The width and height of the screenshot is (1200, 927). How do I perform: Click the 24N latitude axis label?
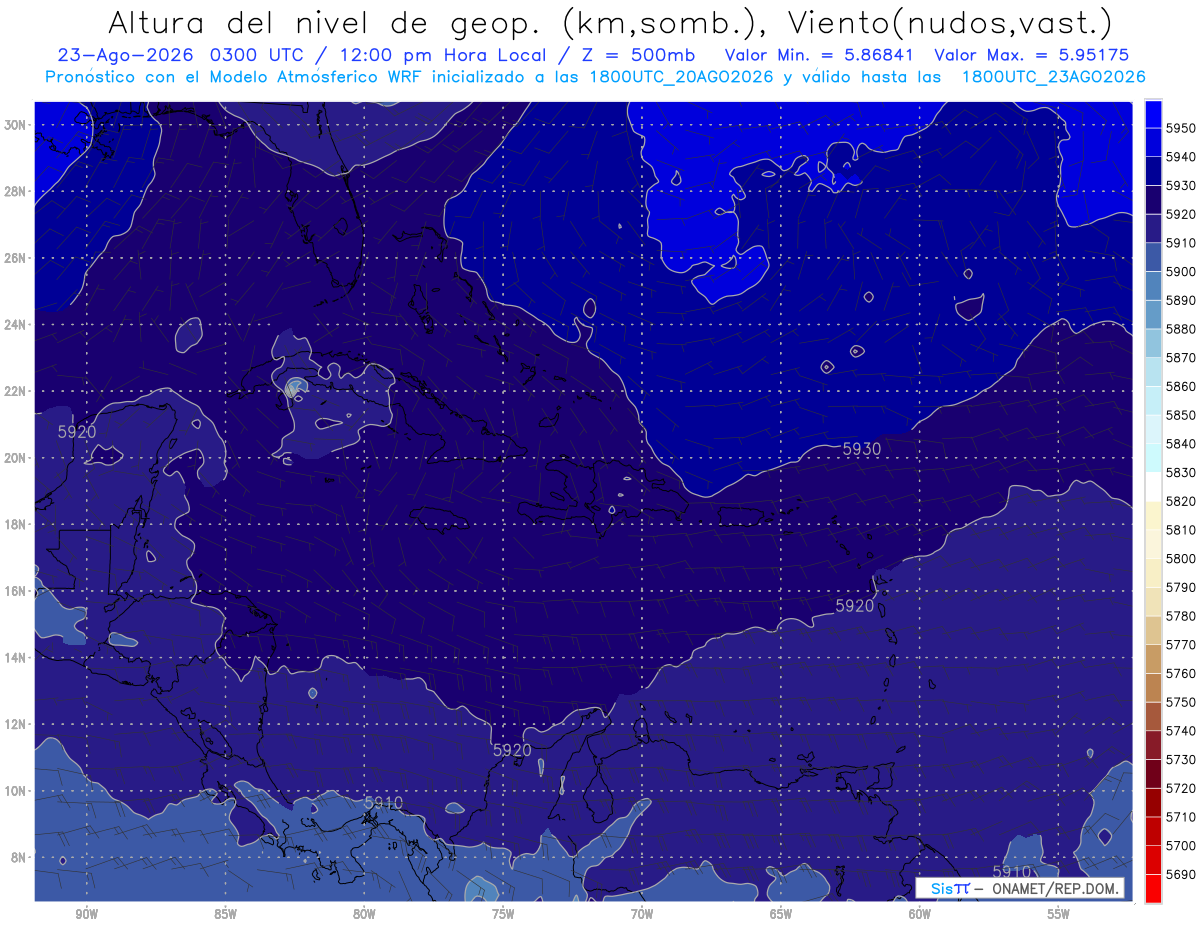[x=15, y=325]
